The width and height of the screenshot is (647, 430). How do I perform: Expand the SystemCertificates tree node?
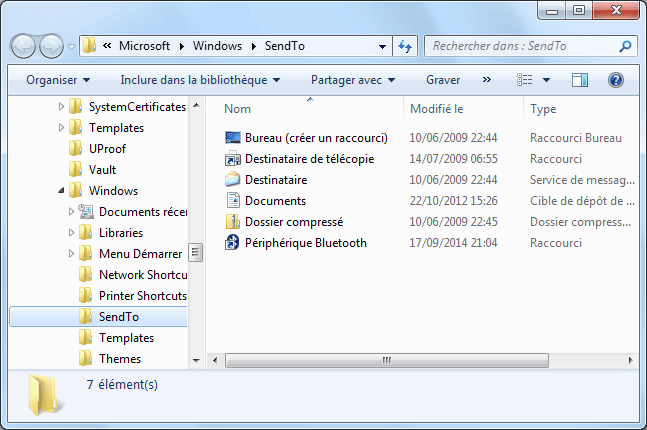click(61, 107)
